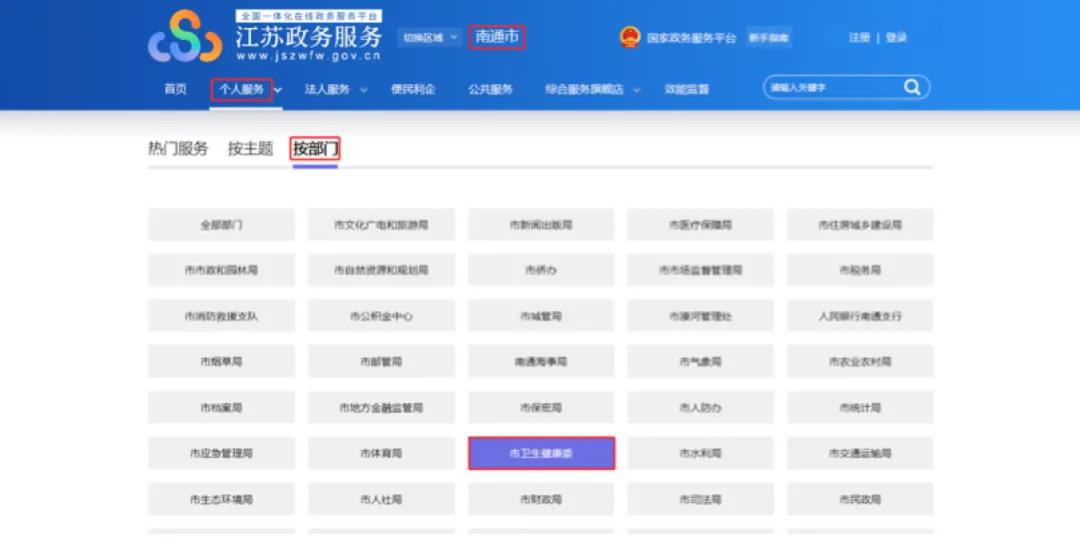This screenshot has width=1080, height=550.
Task: Choose the 全部部门 department button
Action: tap(221, 225)
